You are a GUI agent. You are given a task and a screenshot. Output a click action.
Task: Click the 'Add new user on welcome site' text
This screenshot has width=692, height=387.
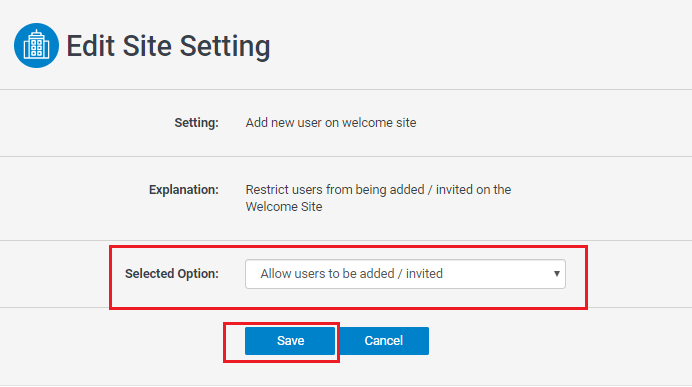(x=331, y=123)
